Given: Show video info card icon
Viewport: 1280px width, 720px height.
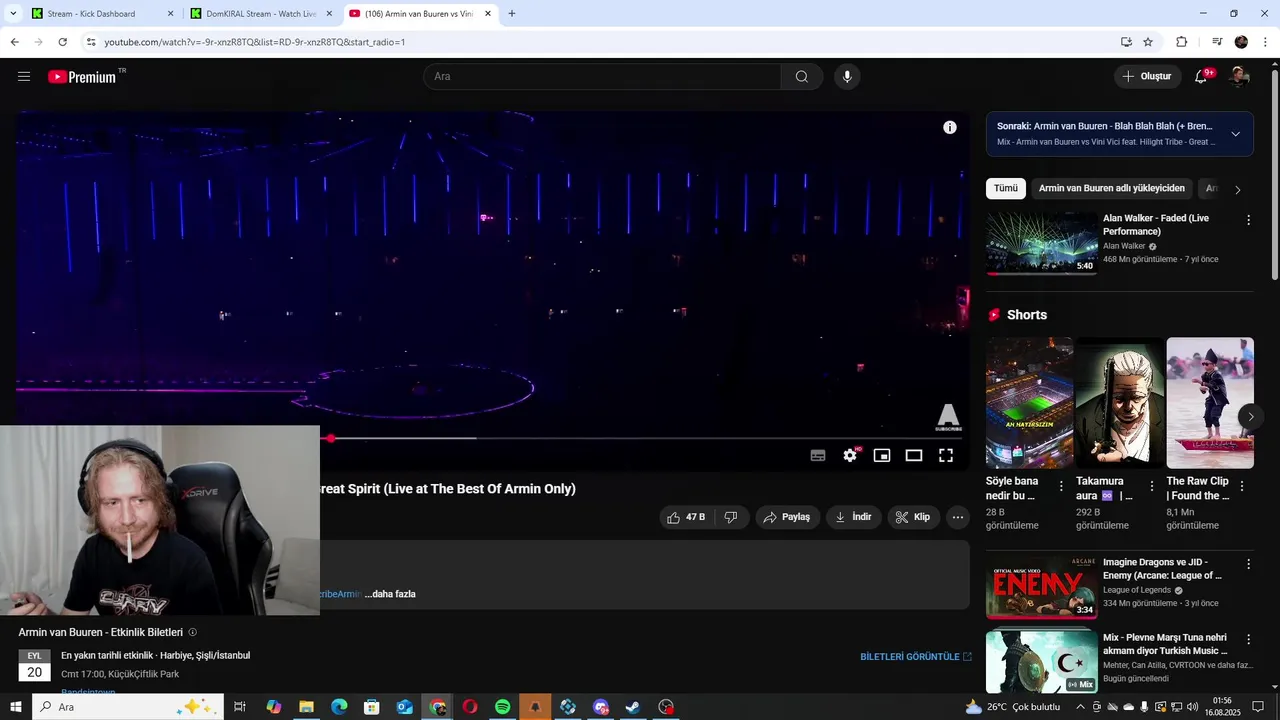Looking at the screenshot, I should (950, 127).
